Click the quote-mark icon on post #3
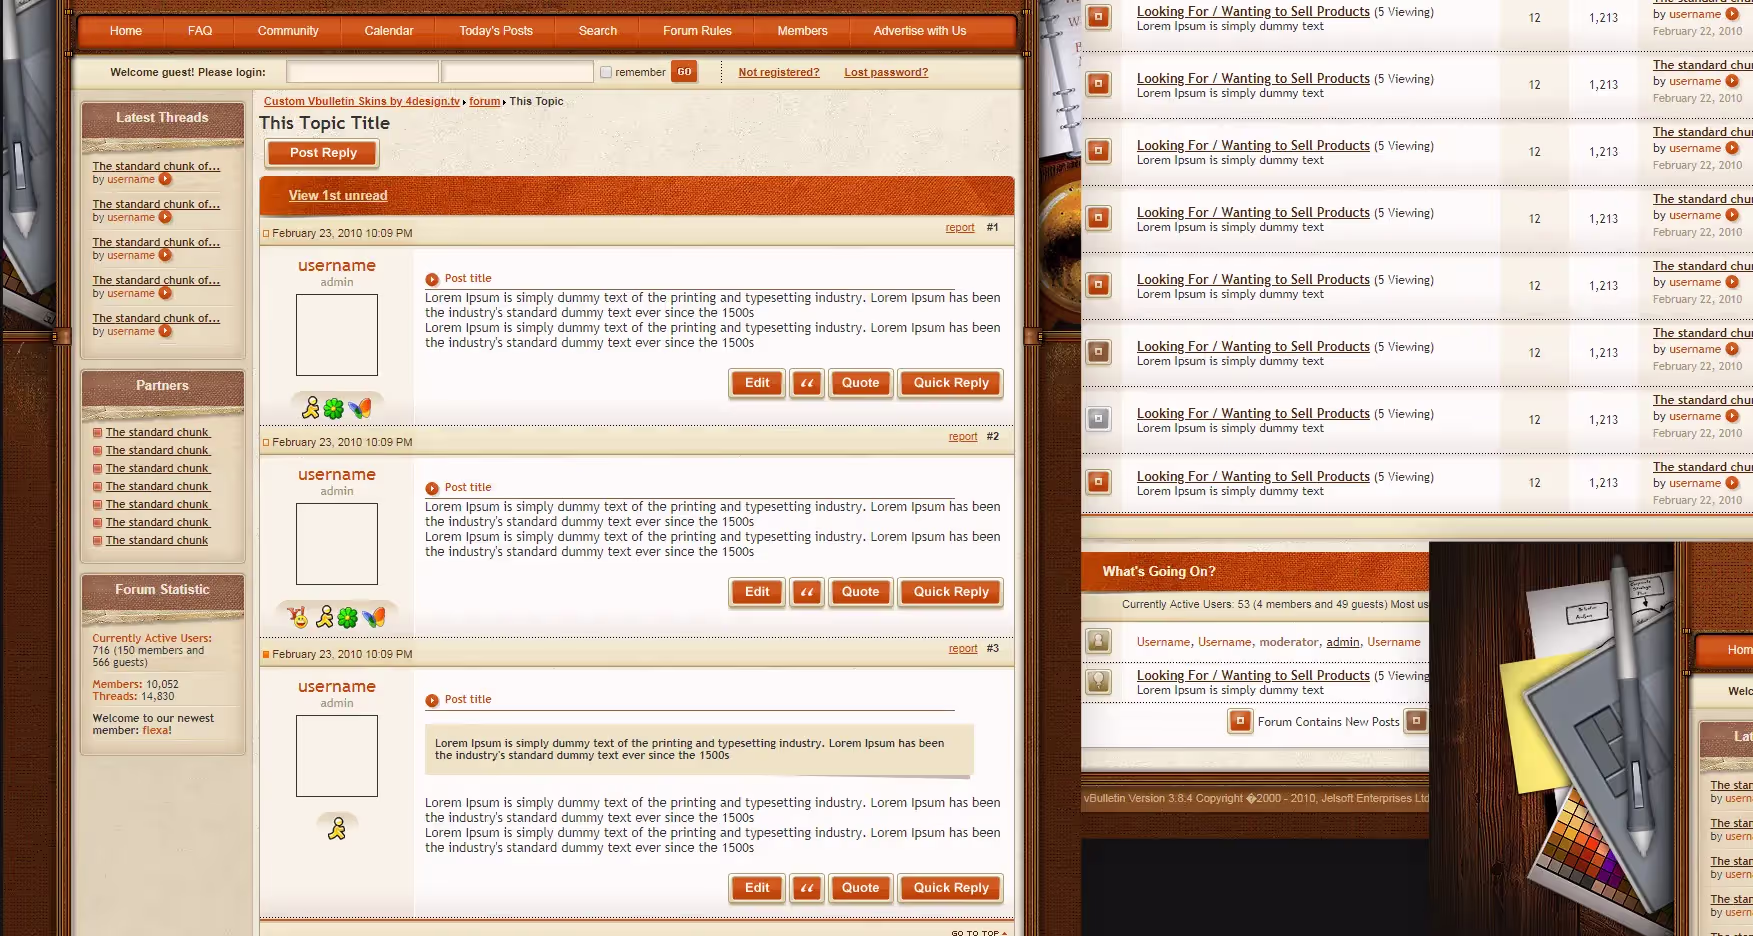Screen dimensions: 1753x936 (807, 888)
